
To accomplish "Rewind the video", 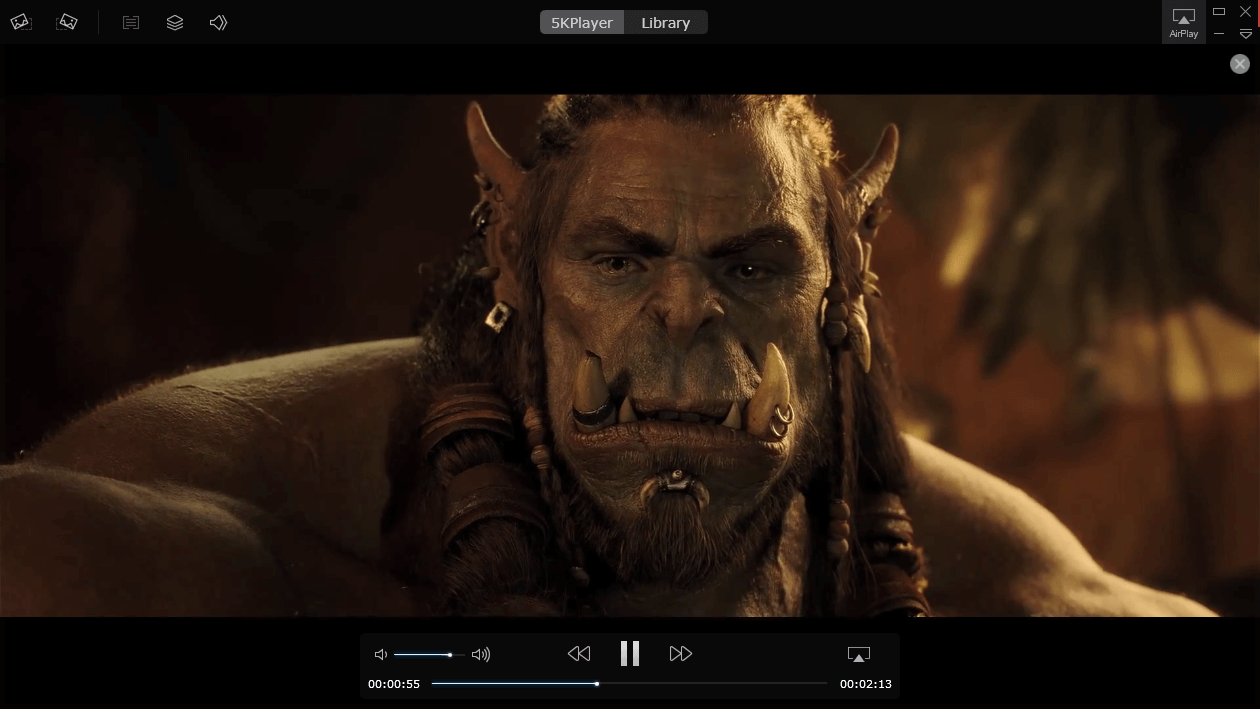I will pyautogui.click(x=579, y=654).
